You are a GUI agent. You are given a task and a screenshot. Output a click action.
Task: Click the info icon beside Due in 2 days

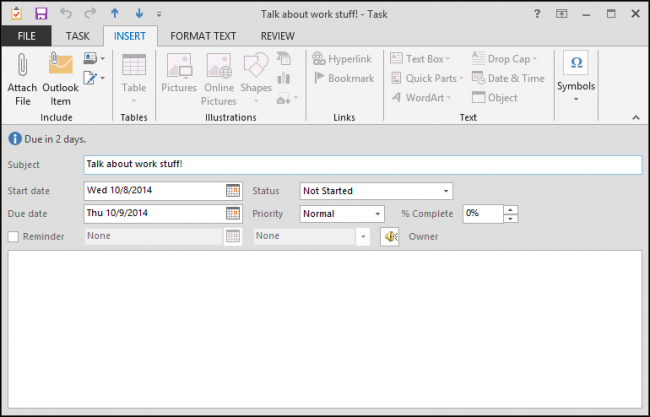tap(15, 139)
